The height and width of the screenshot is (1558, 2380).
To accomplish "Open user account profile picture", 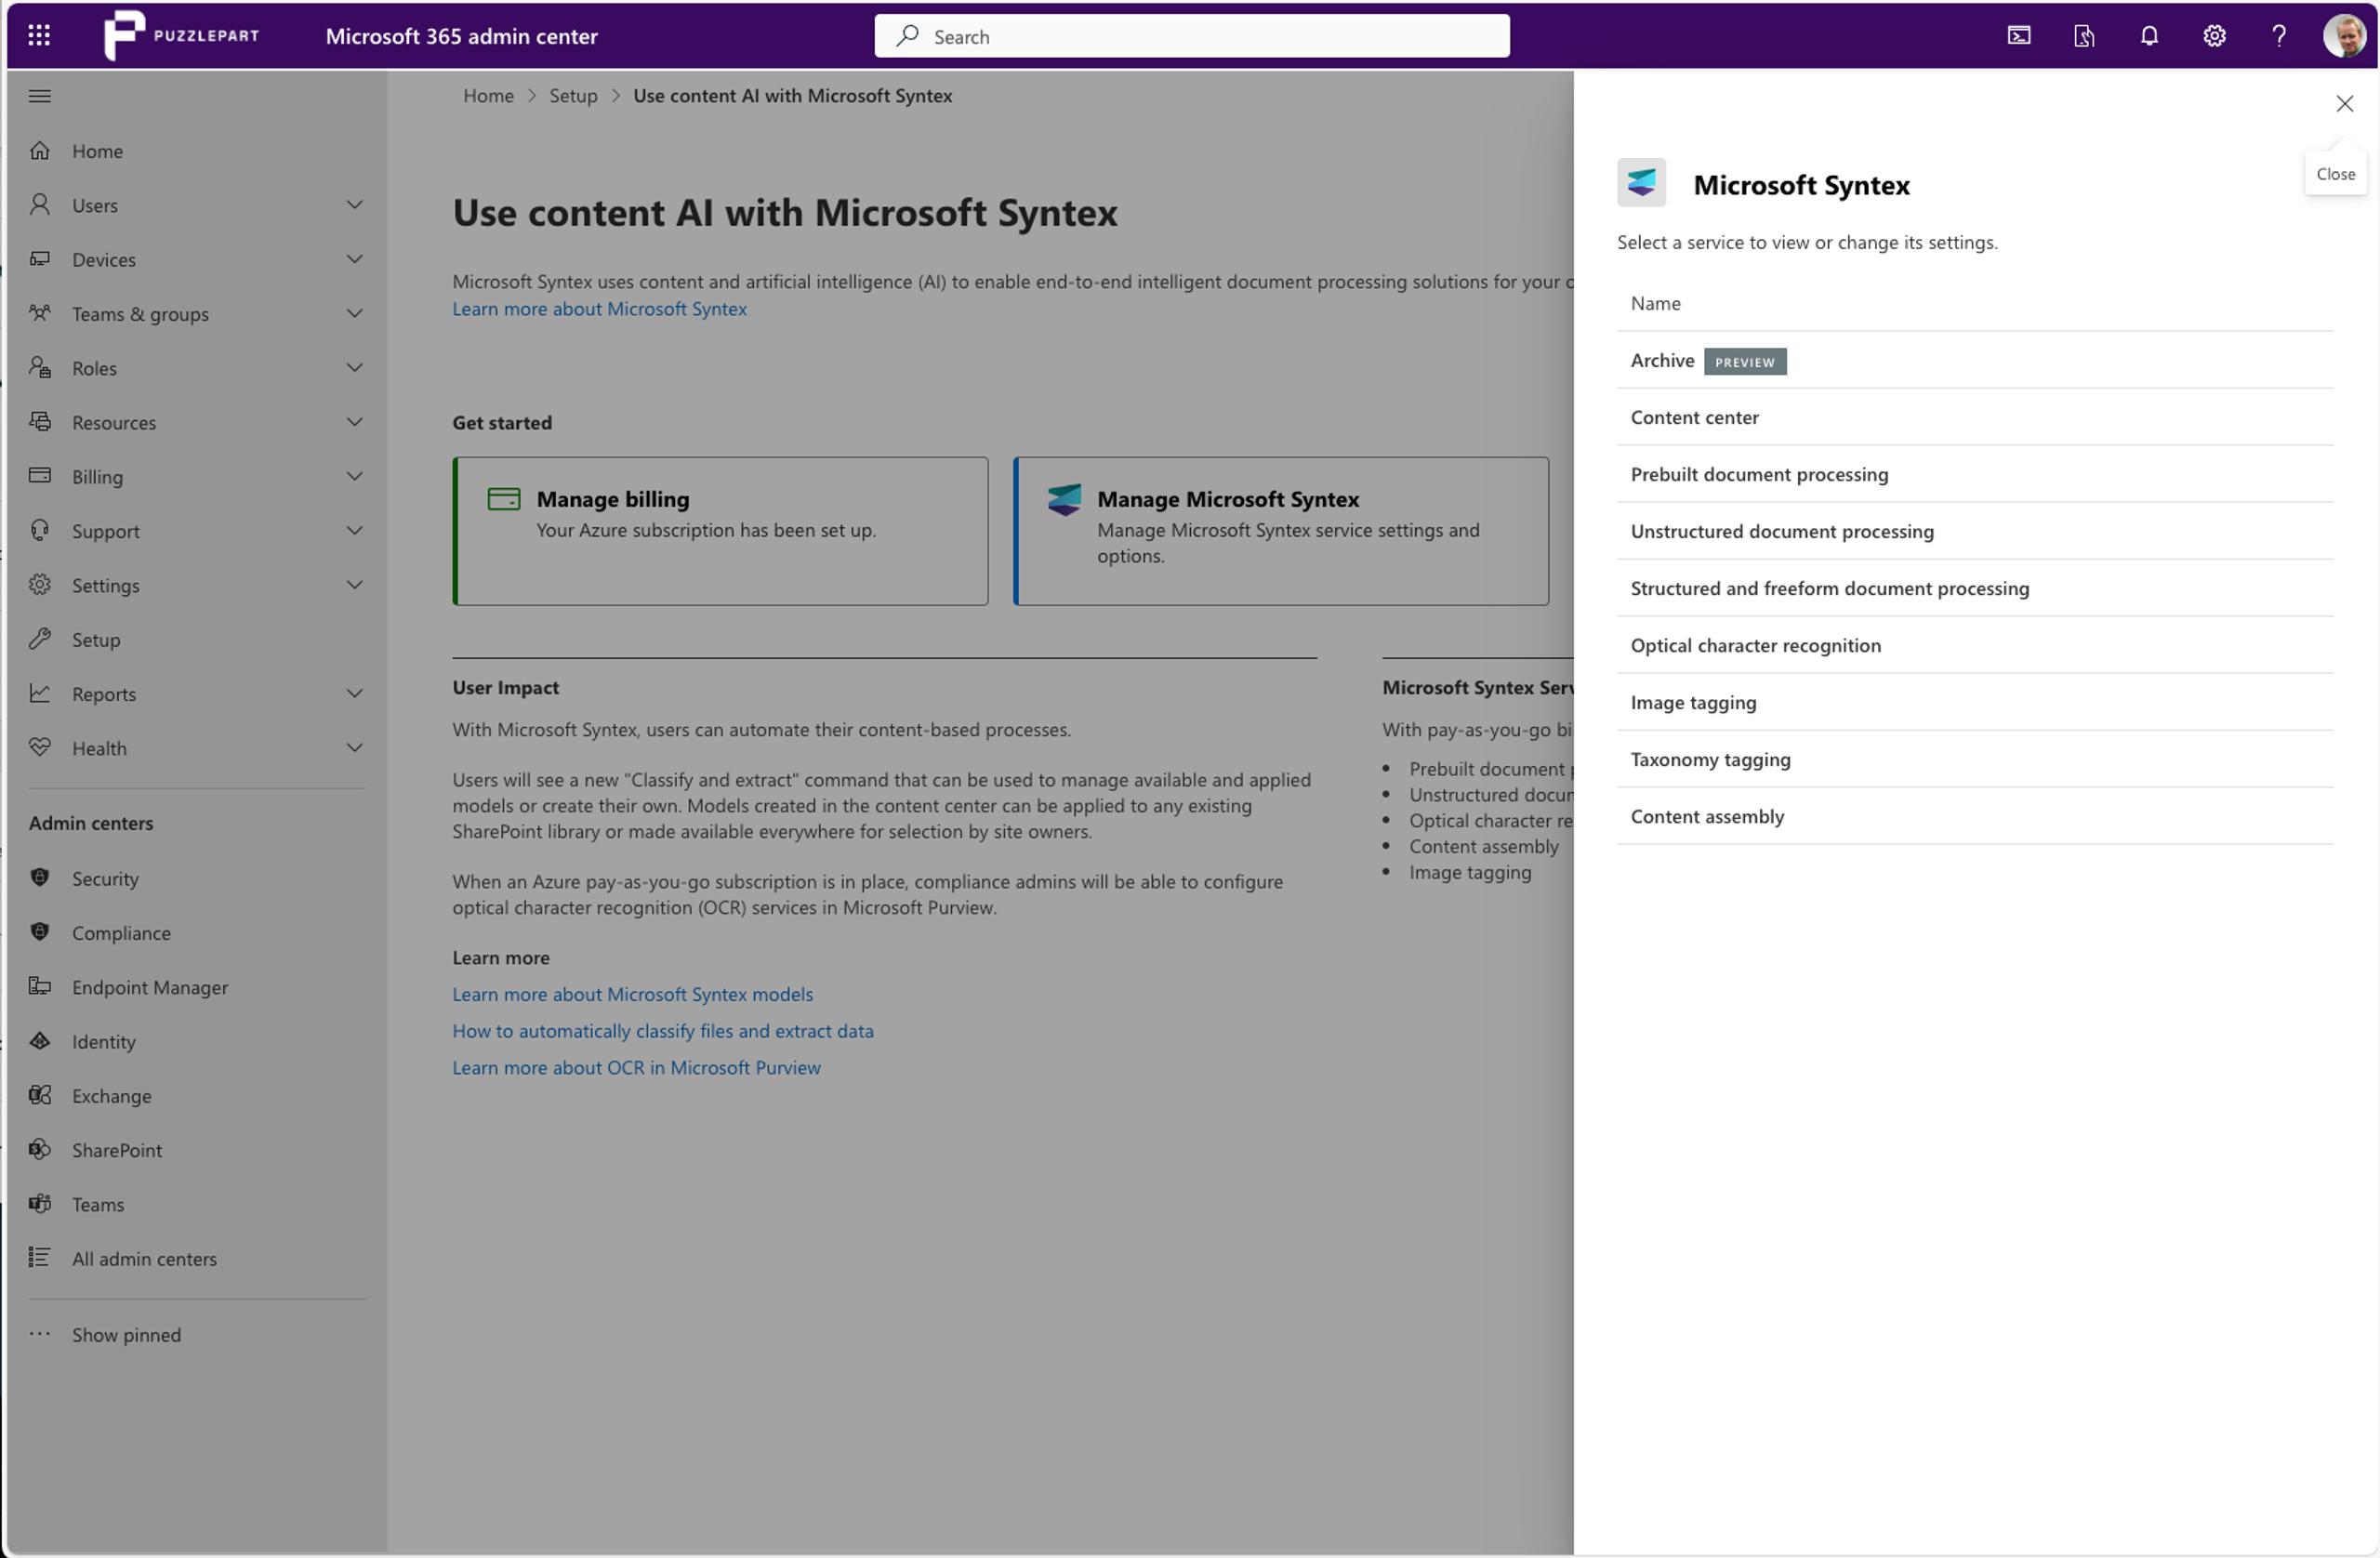I will [x=2343, y=36].
